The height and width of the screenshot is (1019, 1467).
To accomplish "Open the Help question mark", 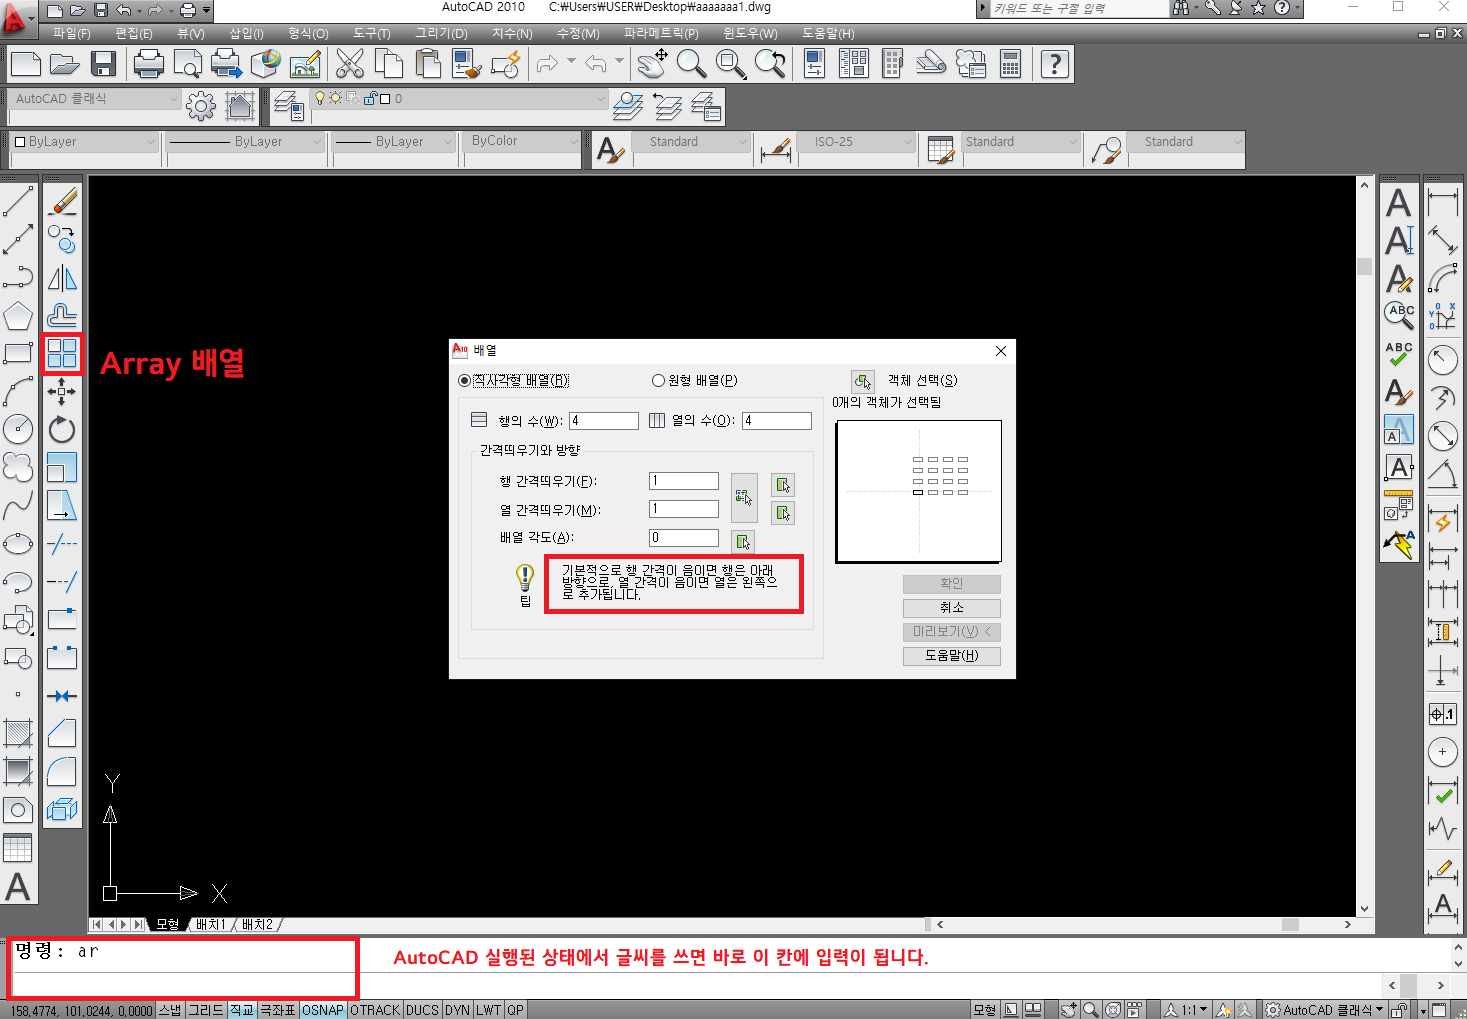I will point(1054,64).
